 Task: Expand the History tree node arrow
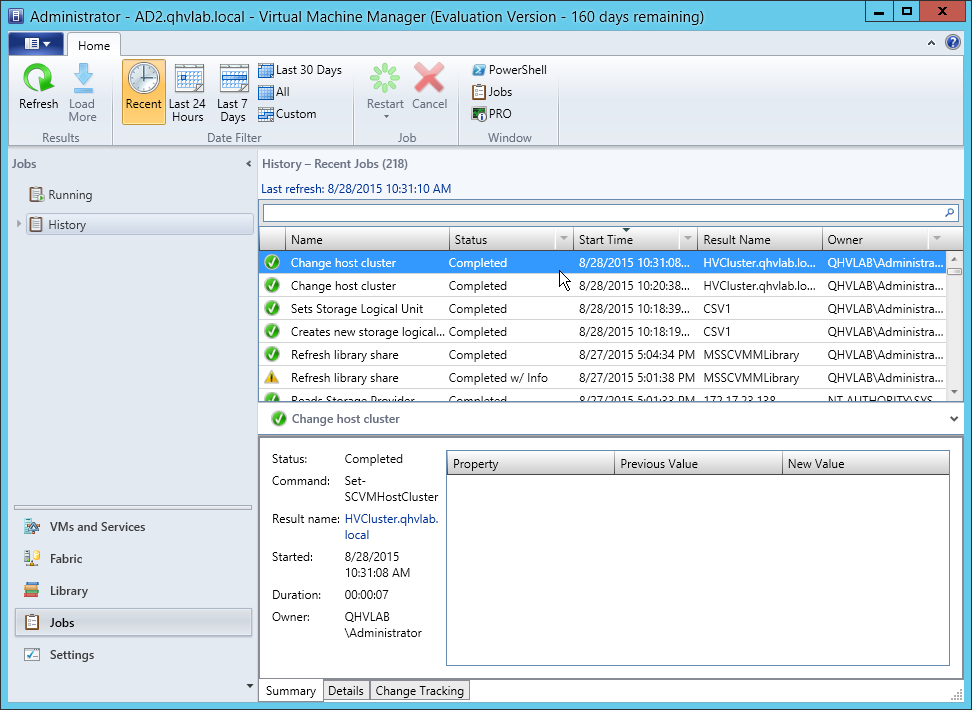[19, 224]
